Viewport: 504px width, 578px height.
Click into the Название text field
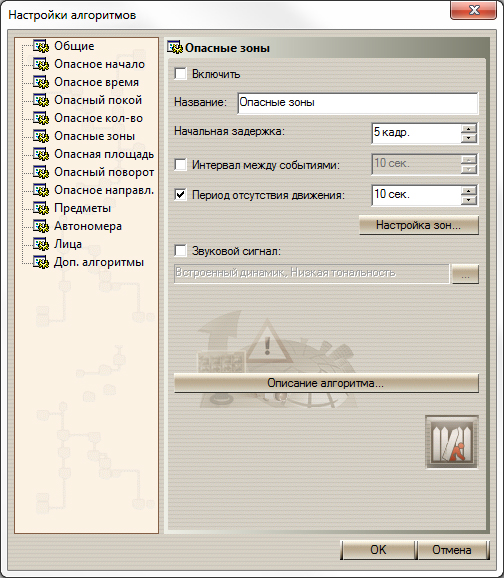coord(358,102)
